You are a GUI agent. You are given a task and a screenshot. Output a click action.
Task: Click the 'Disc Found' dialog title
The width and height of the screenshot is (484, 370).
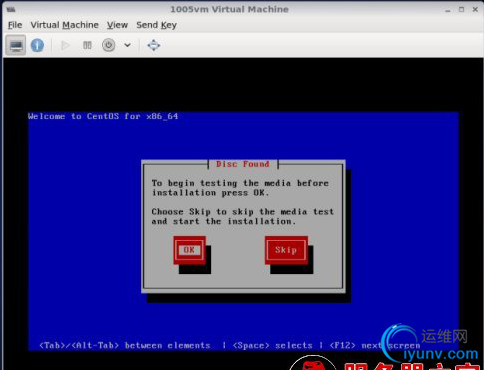pos(243,164)
